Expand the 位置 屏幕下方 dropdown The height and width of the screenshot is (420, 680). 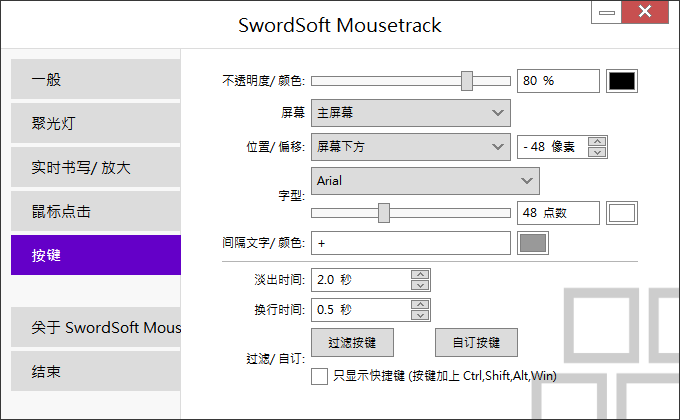click(x=411, y=147)
